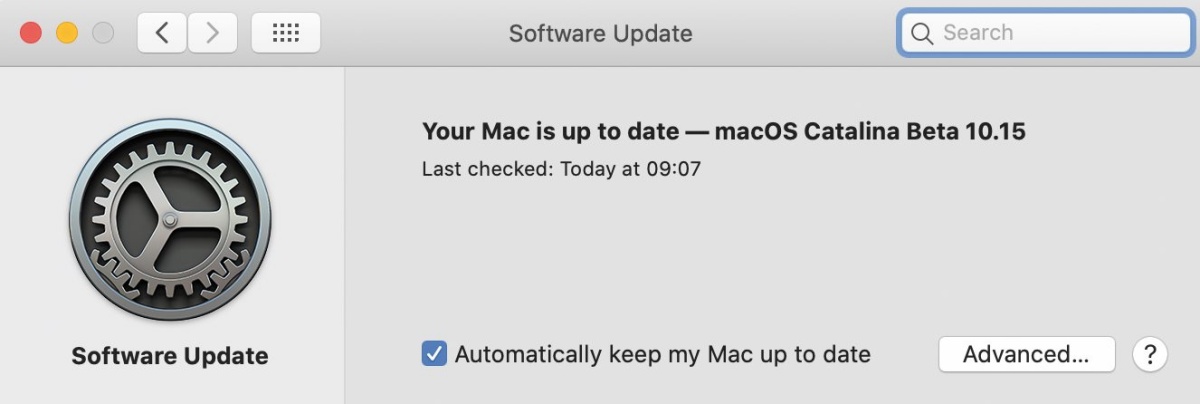Click the 'Software Update' window title
The width and height of the screenshot is (1200, 404).
[x=600, y=33]
